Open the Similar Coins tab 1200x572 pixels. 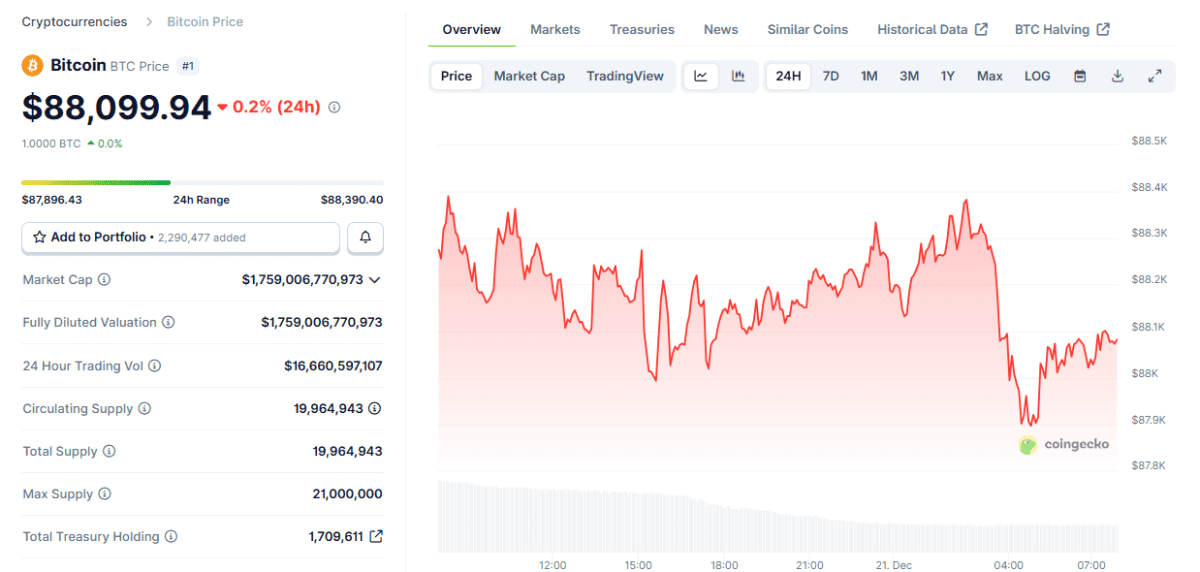pos(807,29)
